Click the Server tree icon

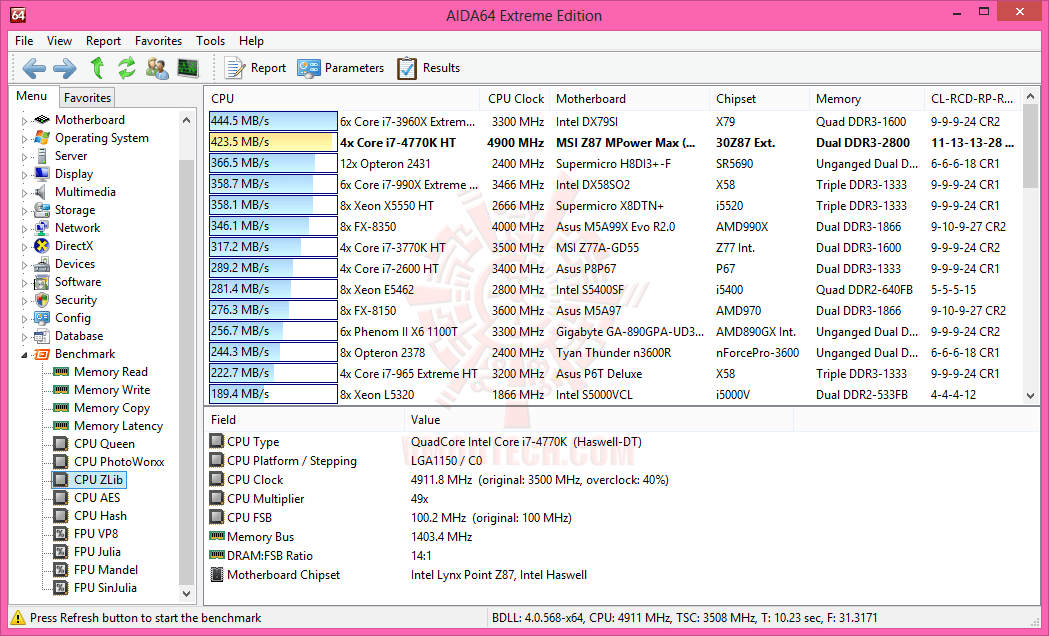pyautogui.click(x=41, y=156)
